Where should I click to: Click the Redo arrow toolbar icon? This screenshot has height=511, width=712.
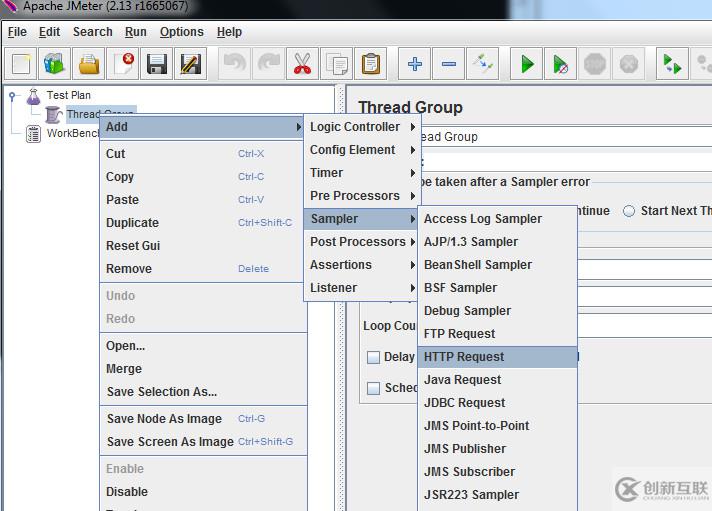269,64
